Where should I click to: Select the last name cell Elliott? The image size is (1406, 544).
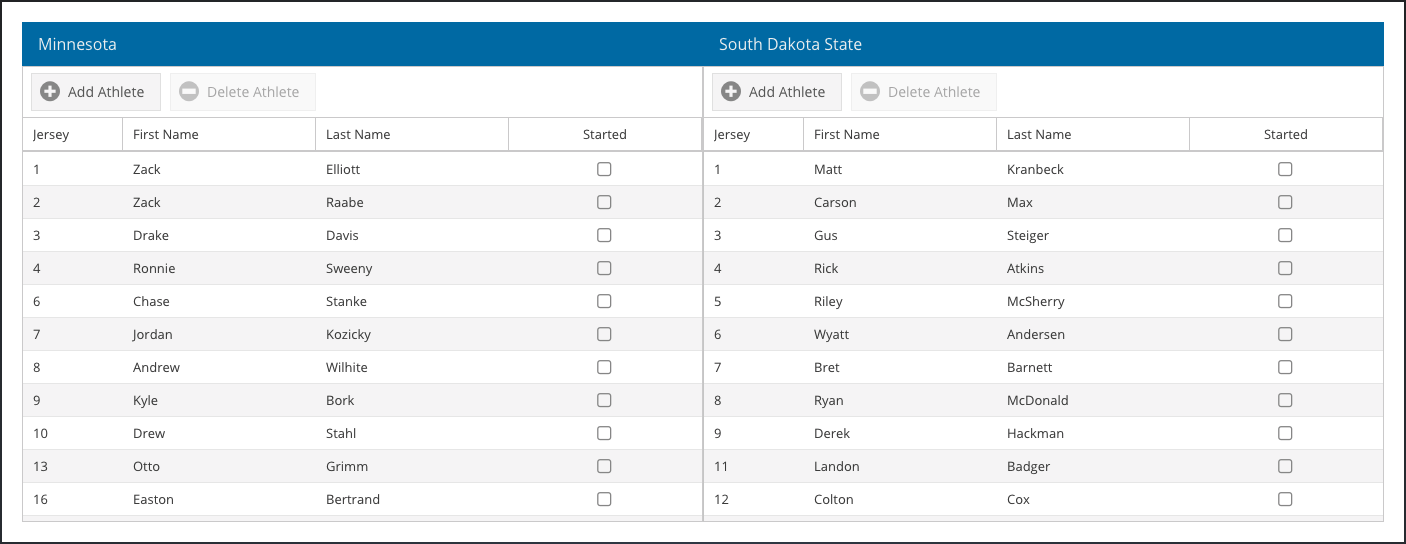[412, 169]
